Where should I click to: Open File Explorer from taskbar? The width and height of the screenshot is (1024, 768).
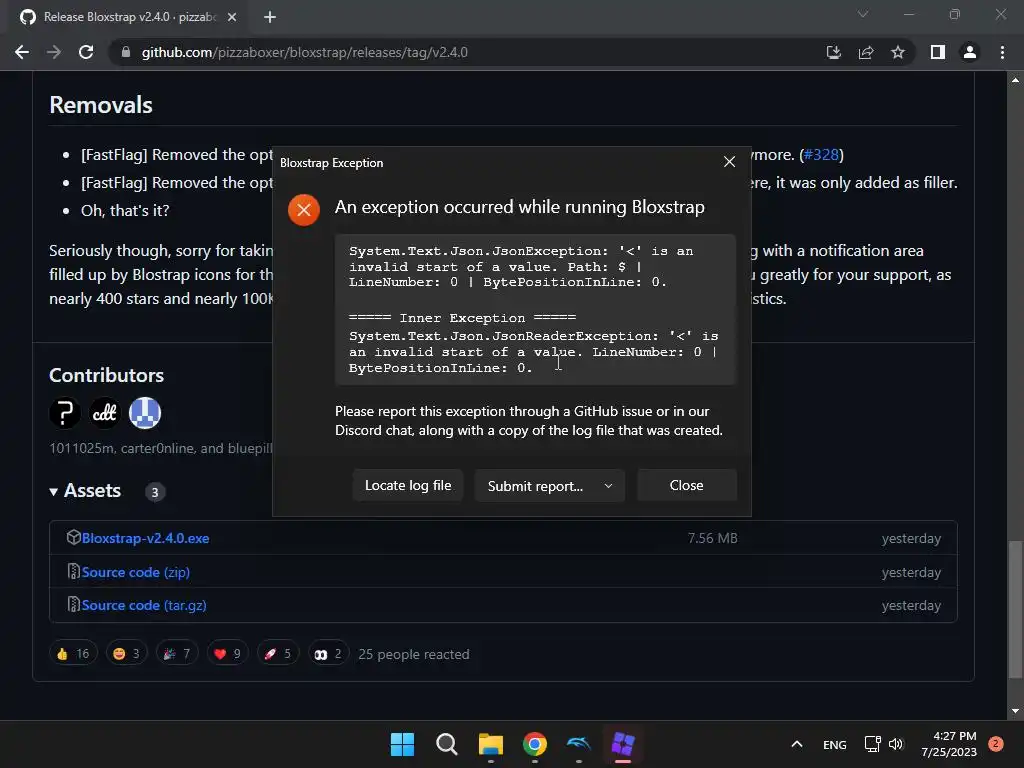[x=490, y=744]
